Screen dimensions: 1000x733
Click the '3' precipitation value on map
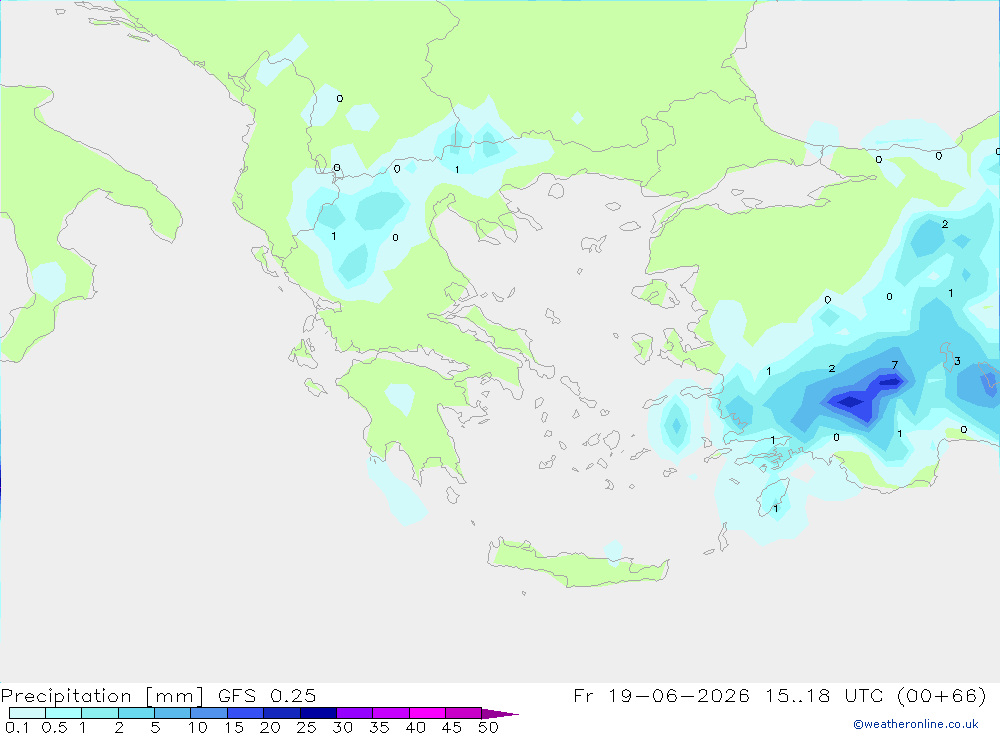[957, 361]
